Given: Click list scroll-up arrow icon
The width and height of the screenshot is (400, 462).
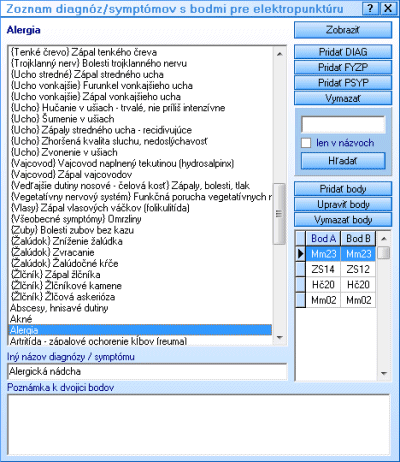Looking at the screenshot, I should [280, 54].
